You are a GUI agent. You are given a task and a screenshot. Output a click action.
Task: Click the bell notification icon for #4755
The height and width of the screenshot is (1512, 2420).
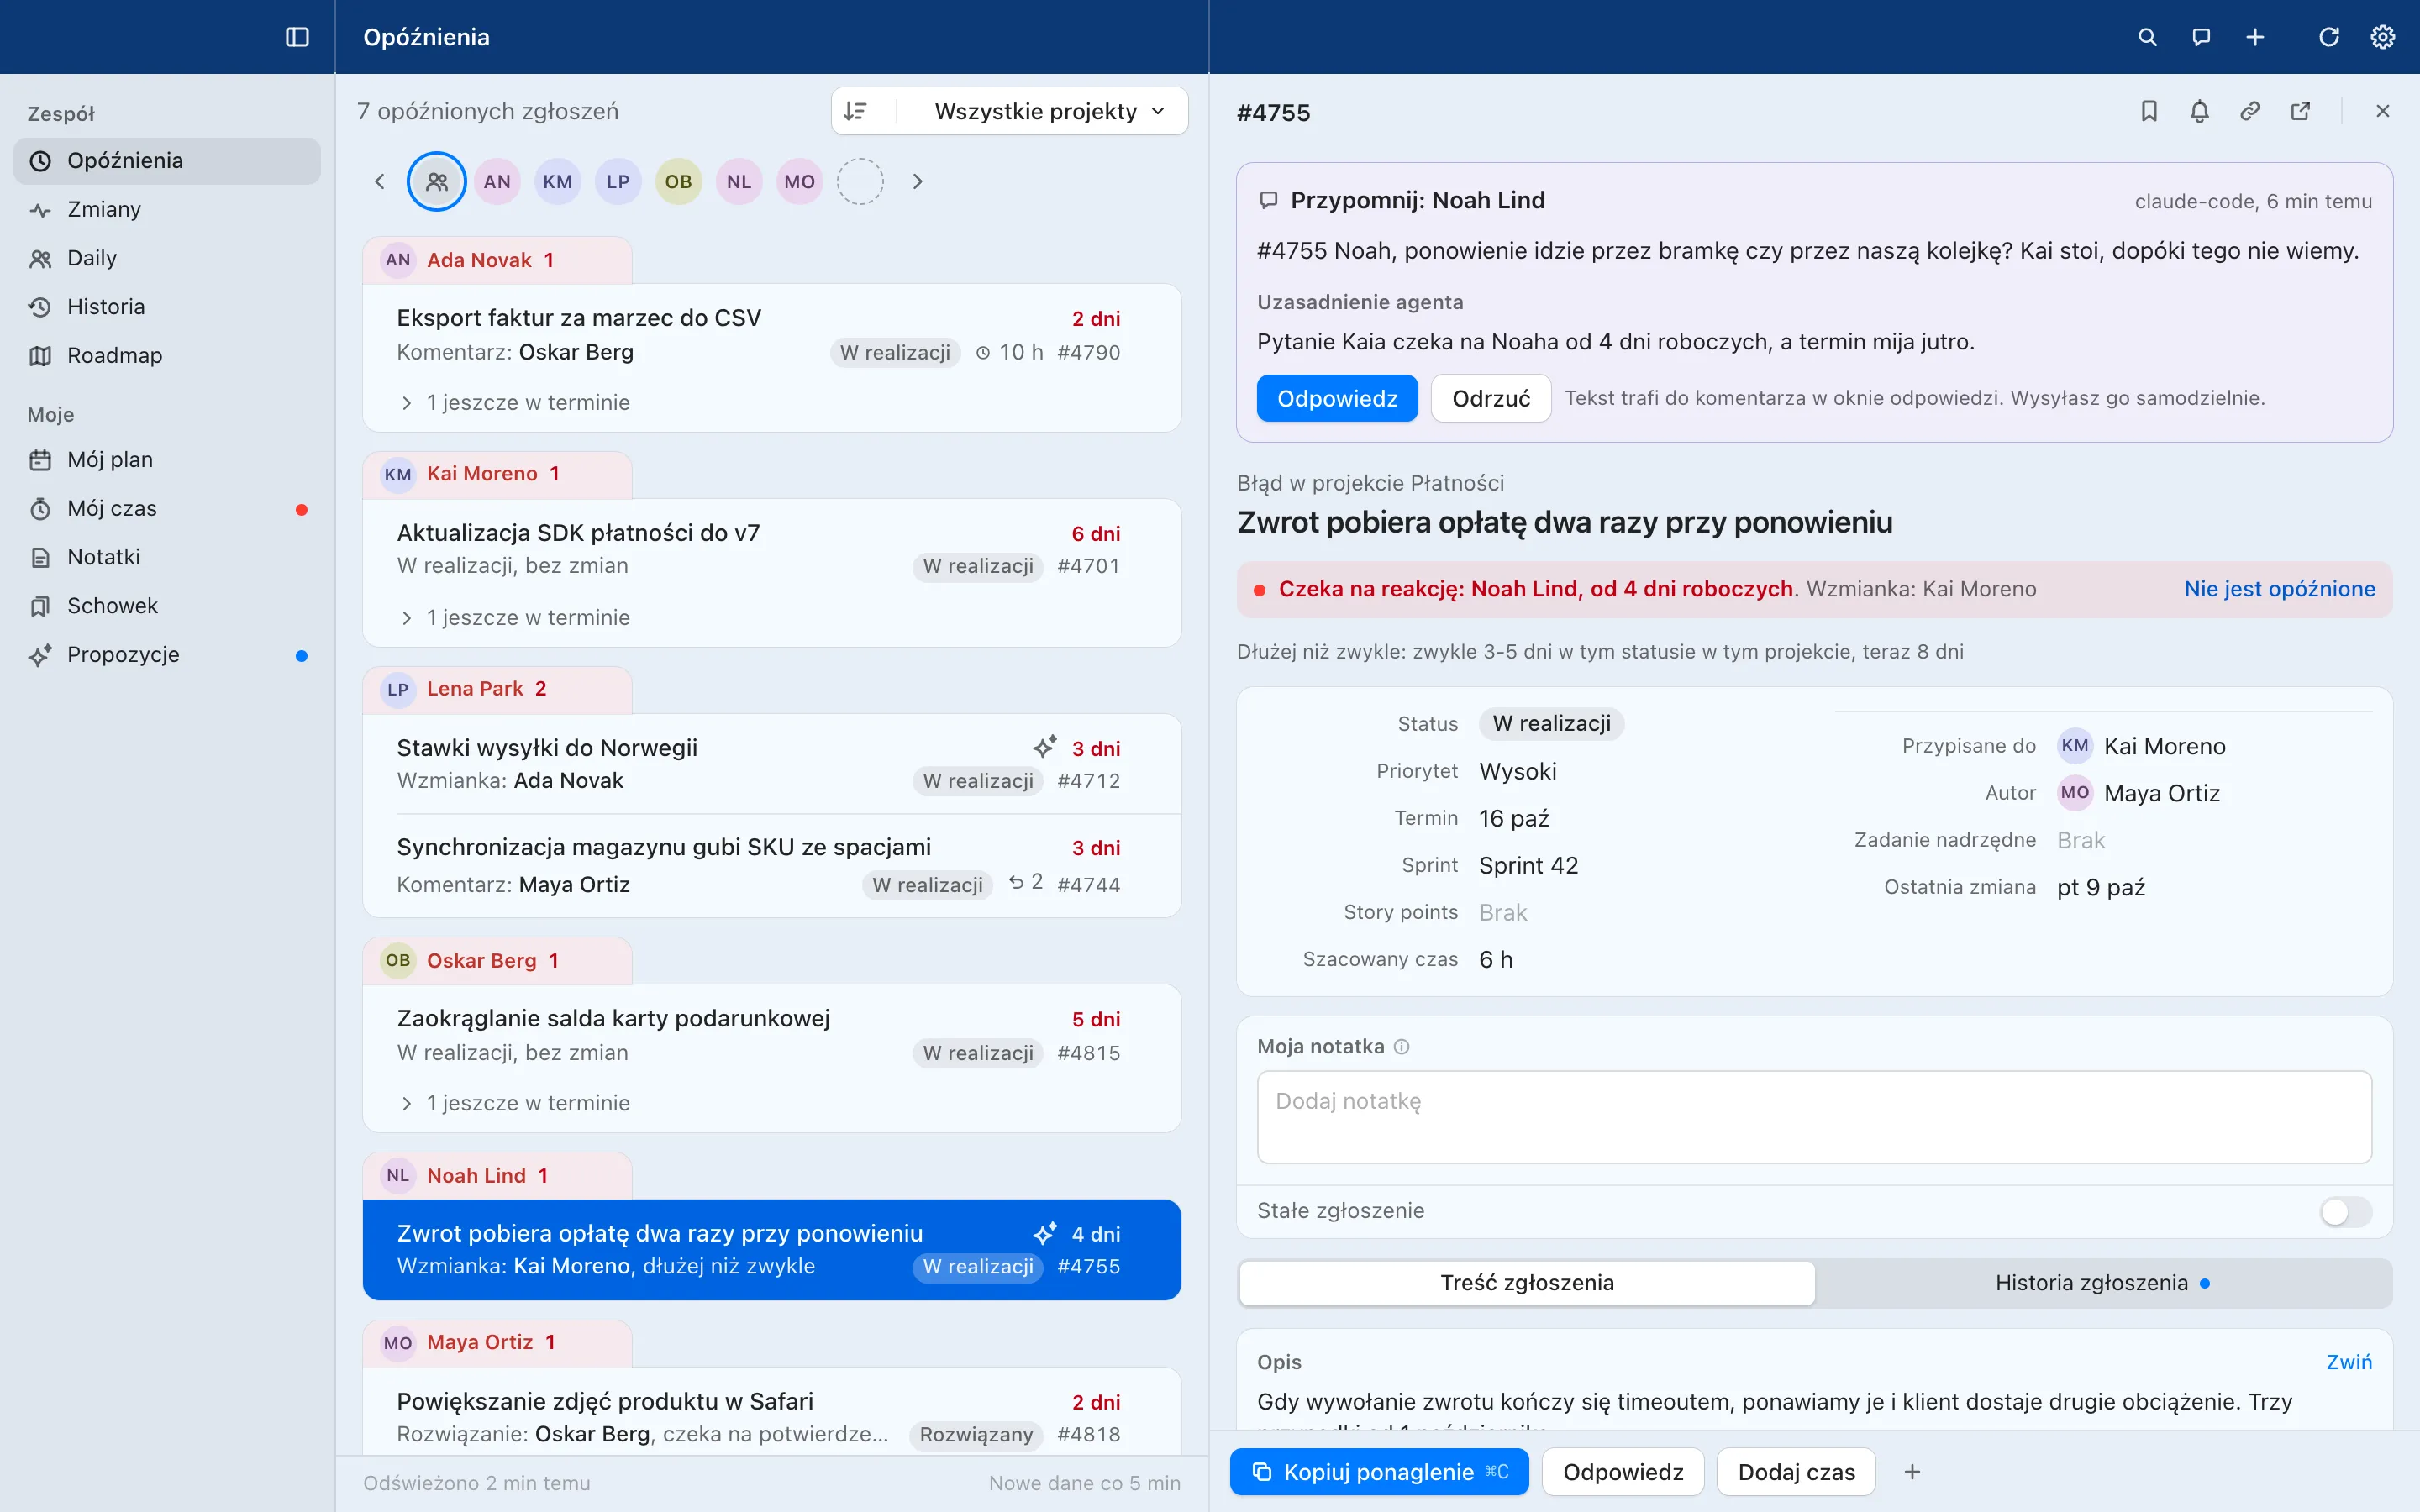tap(2199, 111)
